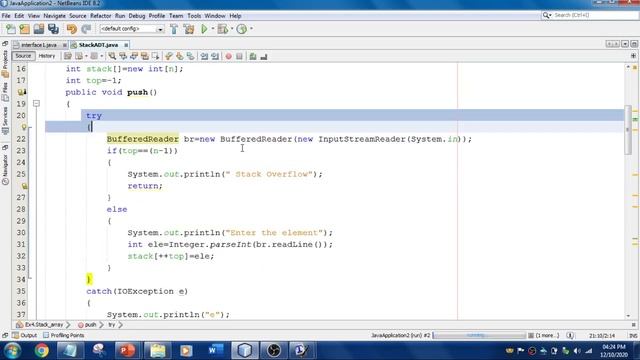
Task: Click the Undo arrow icon
Action: point(72,29)
